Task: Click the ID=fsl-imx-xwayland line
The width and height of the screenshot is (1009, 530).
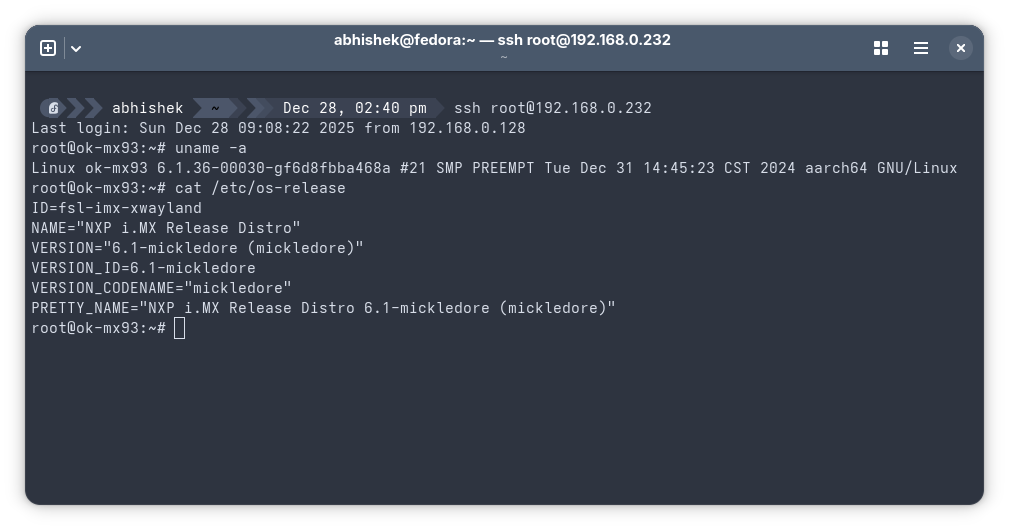Action: tap(116, 208)
